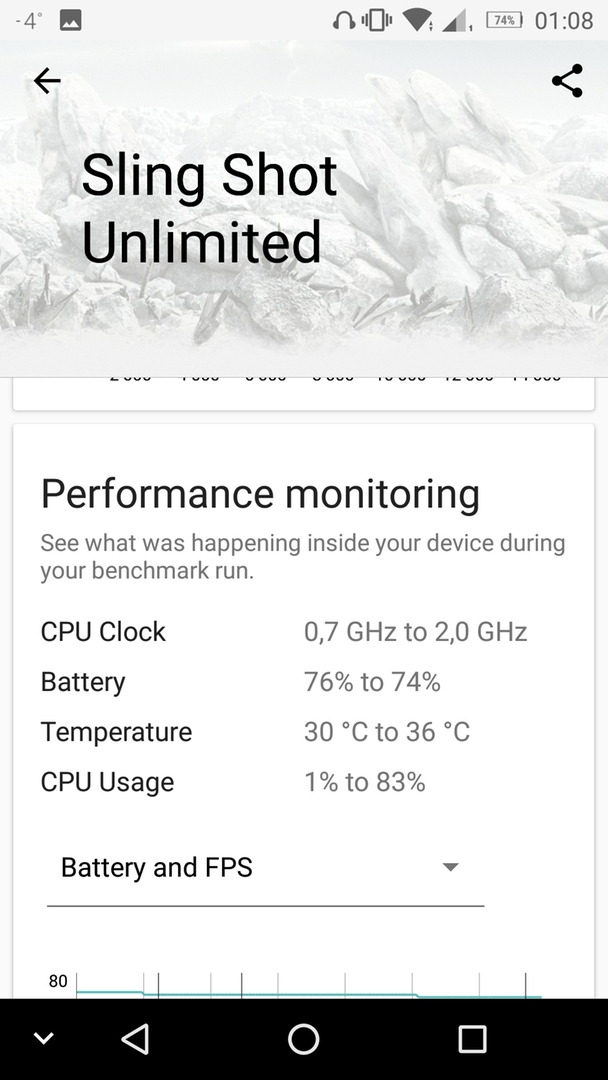Open the Battery and FPS dropdown
Screen dimensions: 608x1080
pyautogui.click(x=265, y=869)
